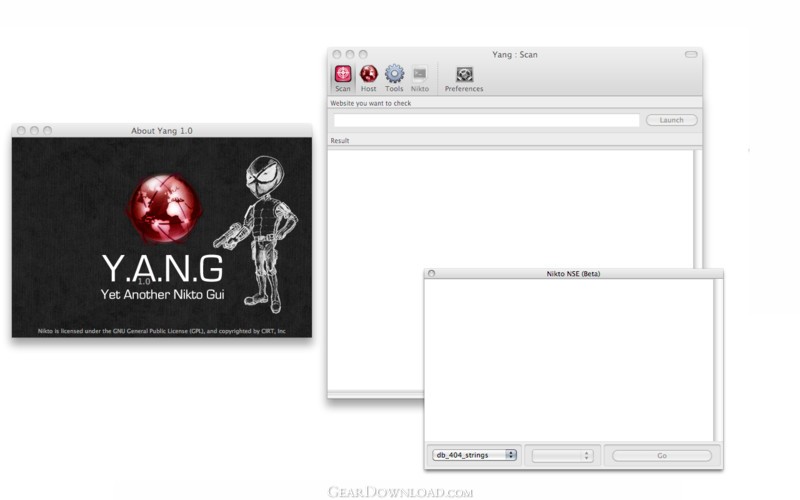The height and width of the screenshot is (500, 800).
Task: Close the Nikto NSE (Beta) window
Action: point(432,273)
